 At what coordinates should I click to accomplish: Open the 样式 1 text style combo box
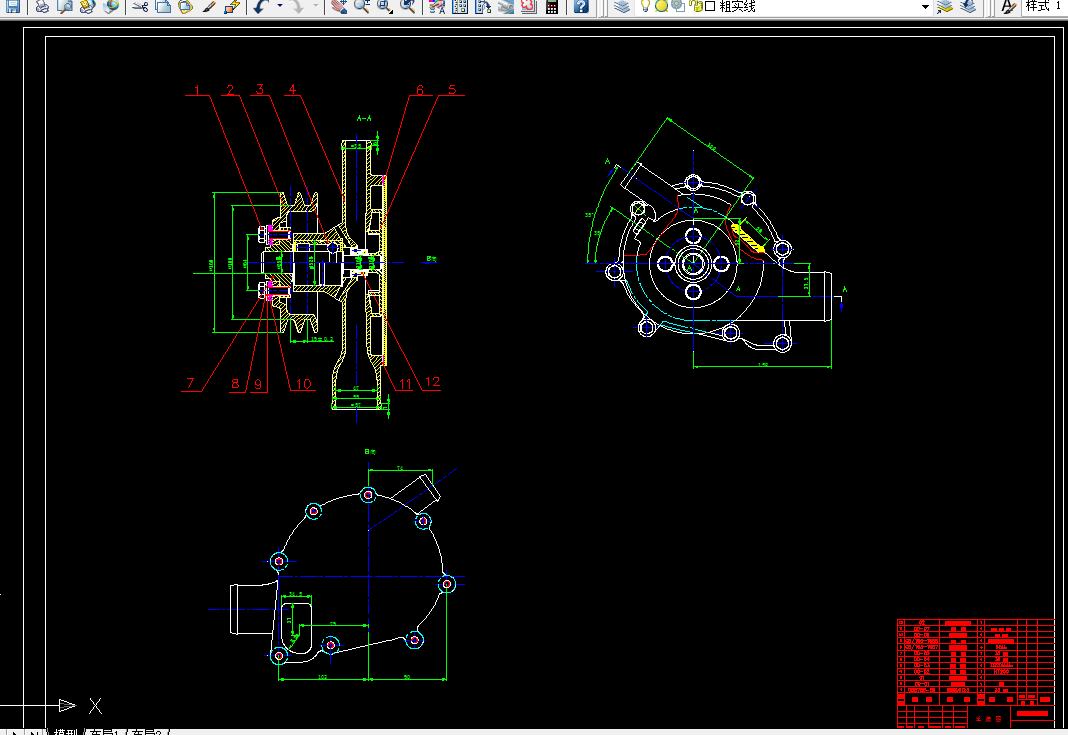1045,6
